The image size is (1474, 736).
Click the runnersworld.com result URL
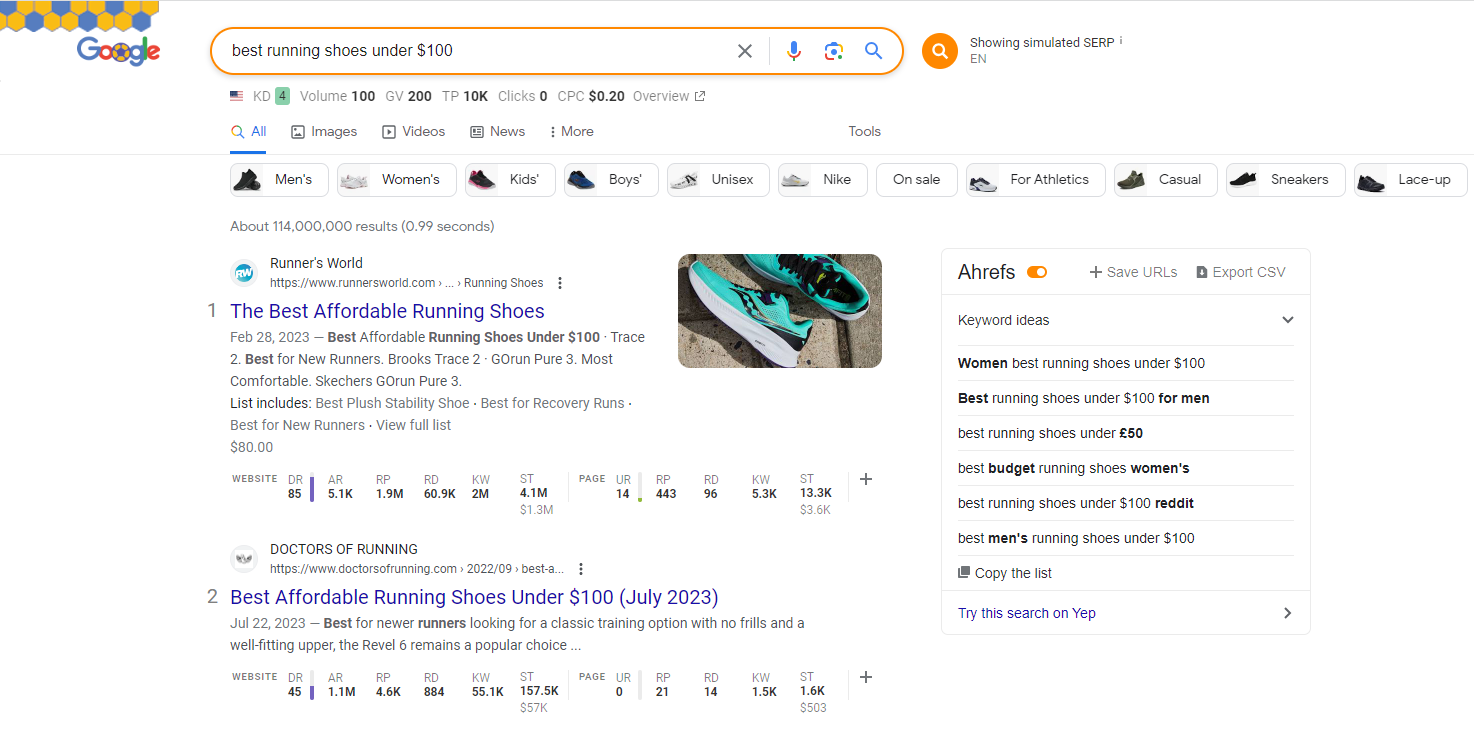[x=407, y=283]
